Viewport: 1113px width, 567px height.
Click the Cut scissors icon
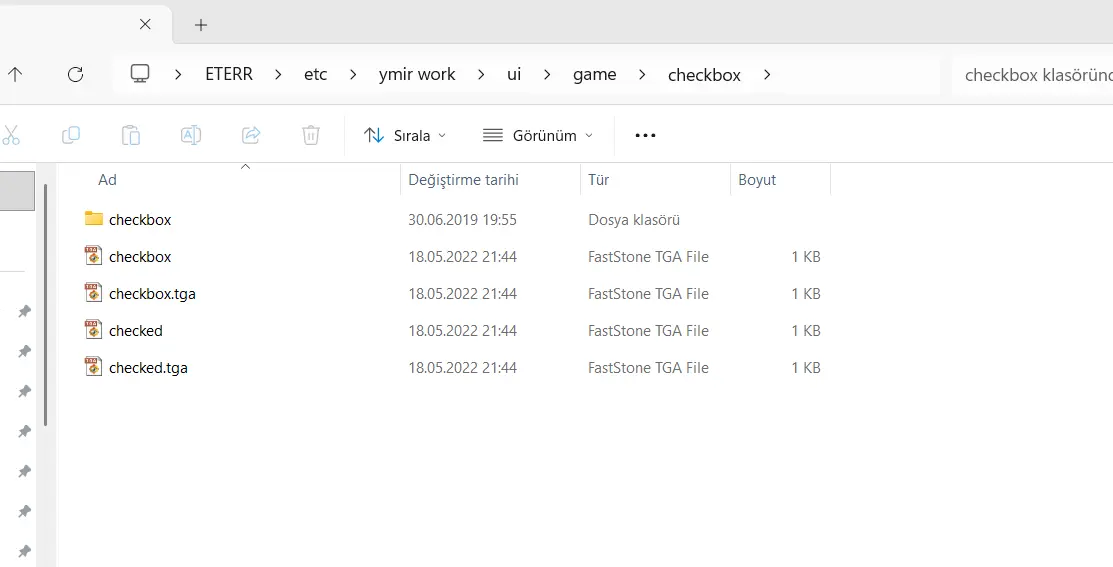point(11,135)
